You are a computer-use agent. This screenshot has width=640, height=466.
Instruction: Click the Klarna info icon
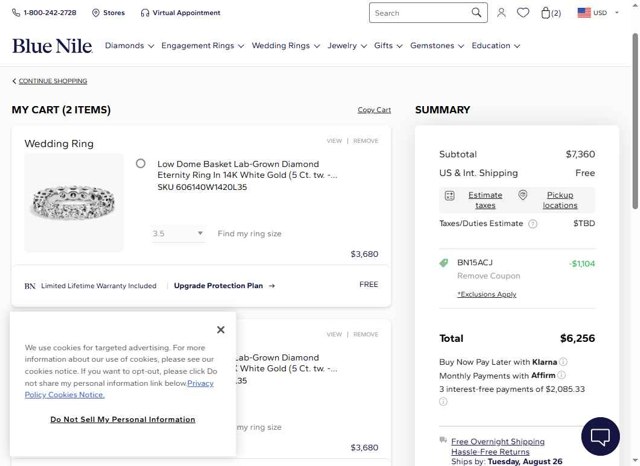click(563, 362)
